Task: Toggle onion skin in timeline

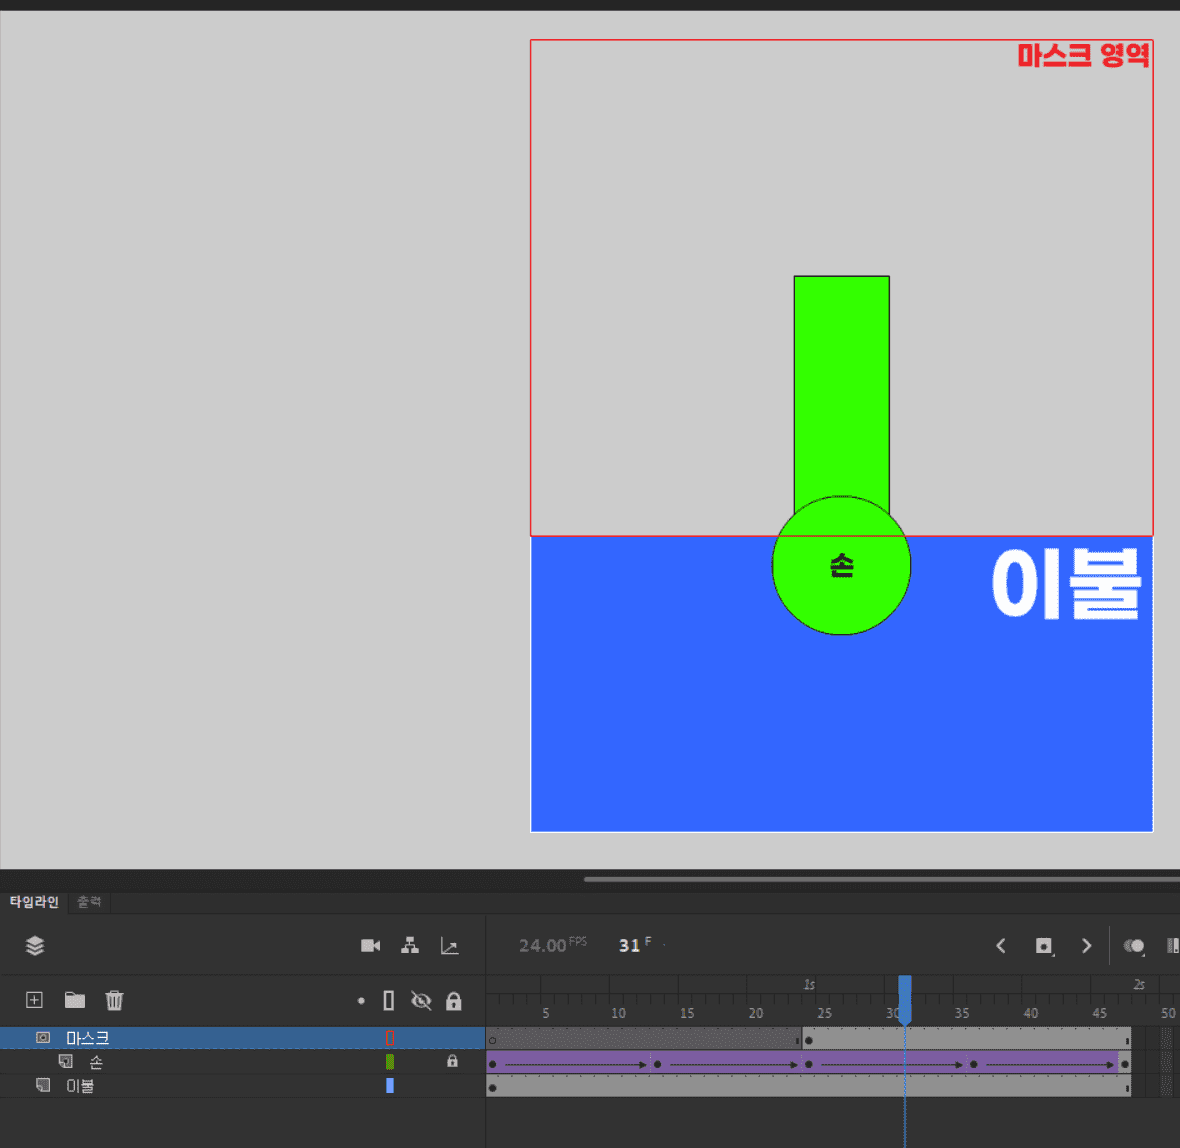Action: pyautogui.click(x=1134, y=946)
